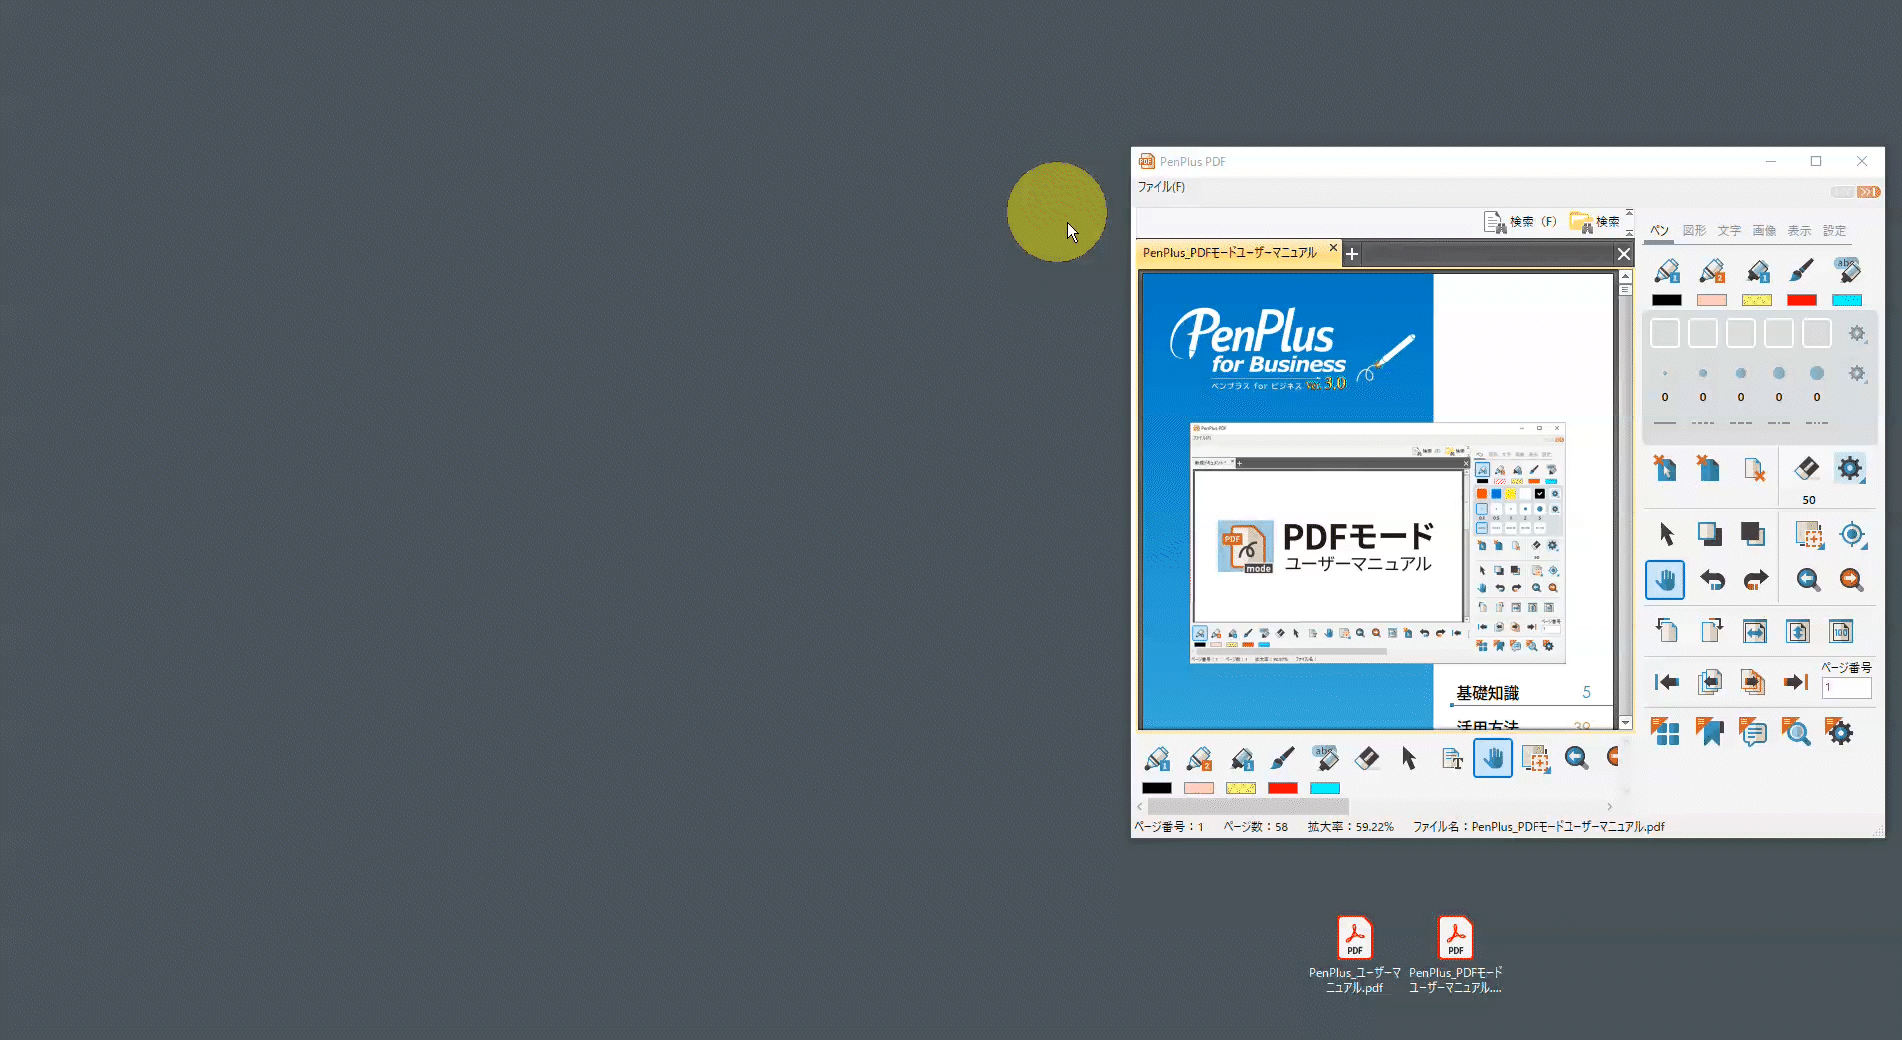Image resolution: width=1902 pixels, height=1040 pixels.
Task: Open the document search magnifier in the side panel
Action: tap(1796, 732)
